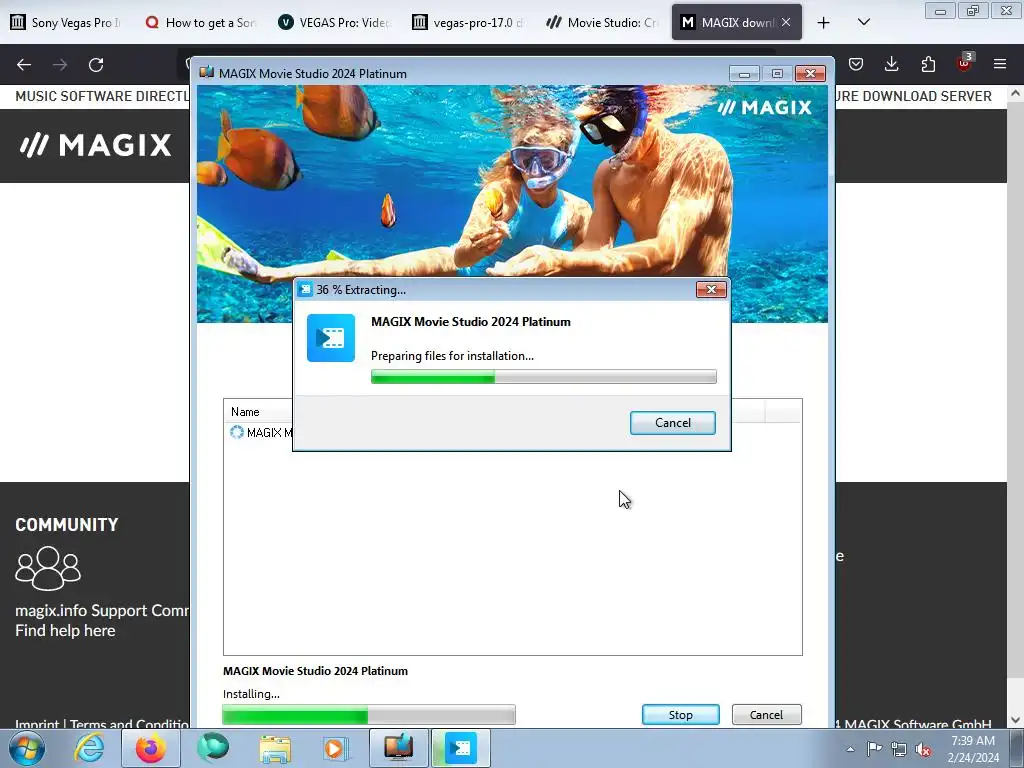This screenshot has height=768, width=1024.
Task: Stop the Movie Studio installation
Action: pyautogui.click(x=680, y=714)
